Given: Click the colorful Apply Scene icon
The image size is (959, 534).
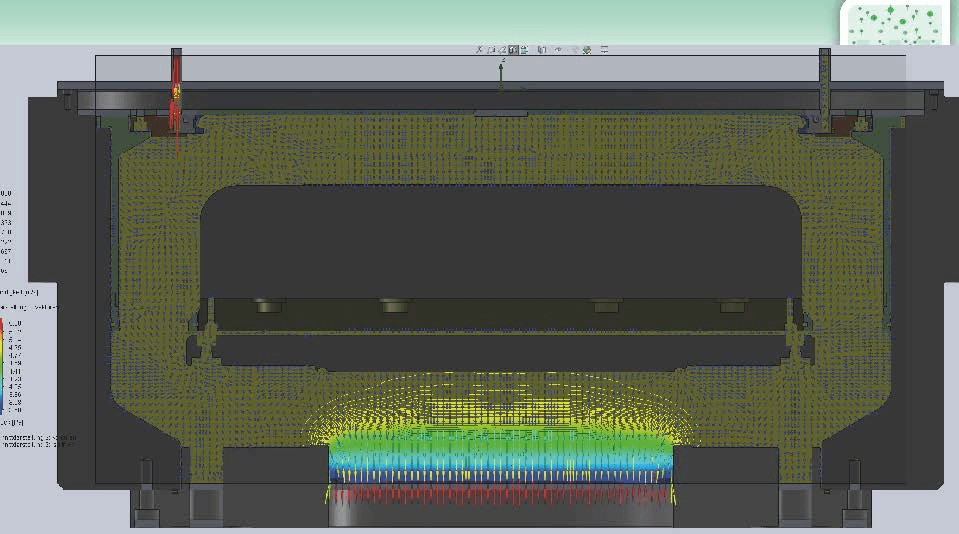Looking at the screenshot, I should coord(587,49).
